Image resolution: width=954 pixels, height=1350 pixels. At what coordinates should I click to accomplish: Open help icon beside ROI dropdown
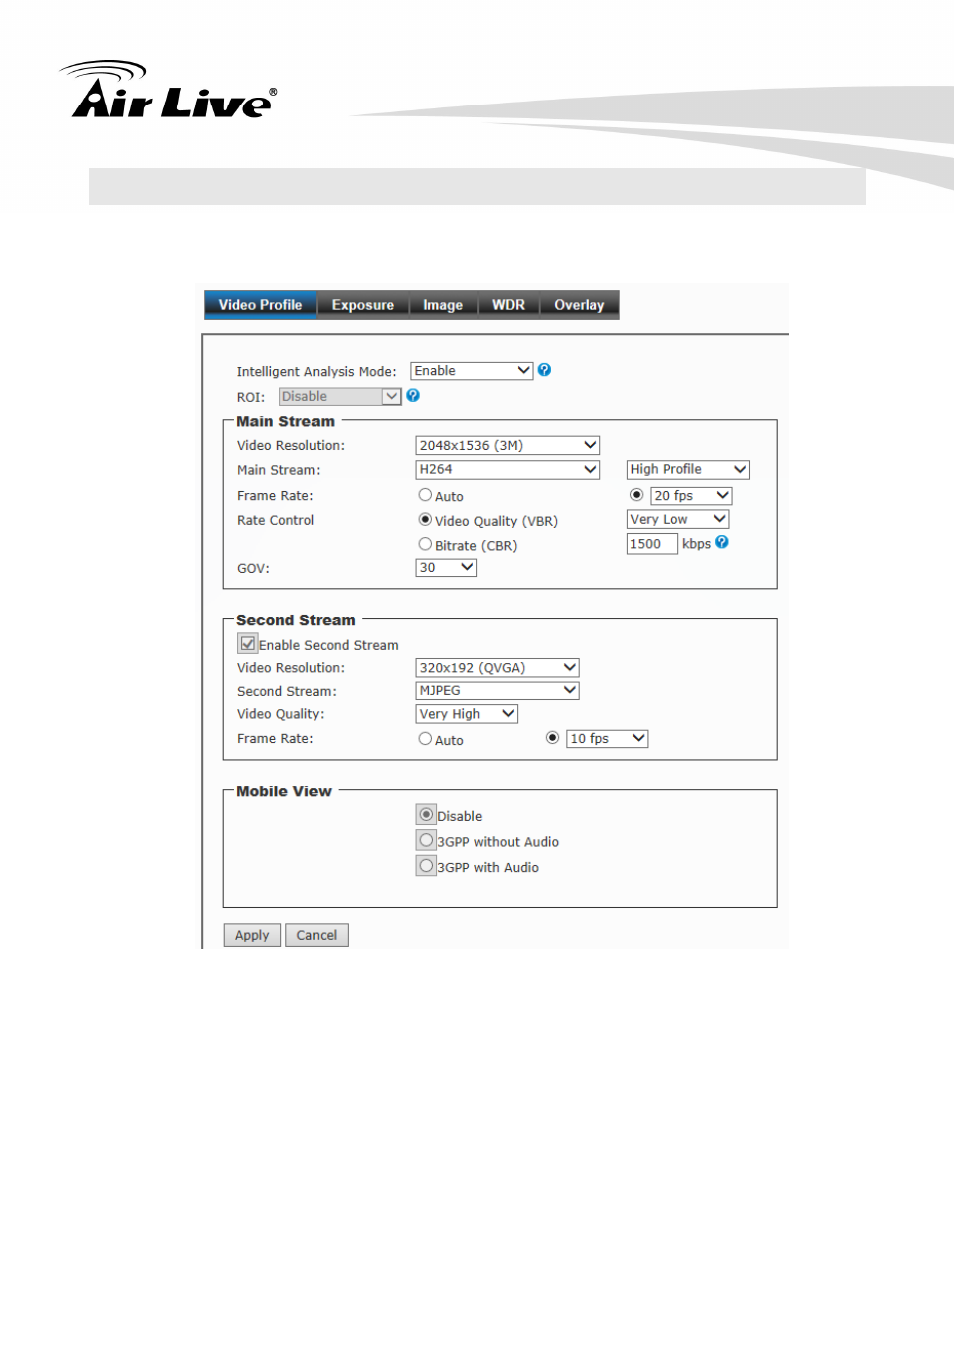pos(413,396)
